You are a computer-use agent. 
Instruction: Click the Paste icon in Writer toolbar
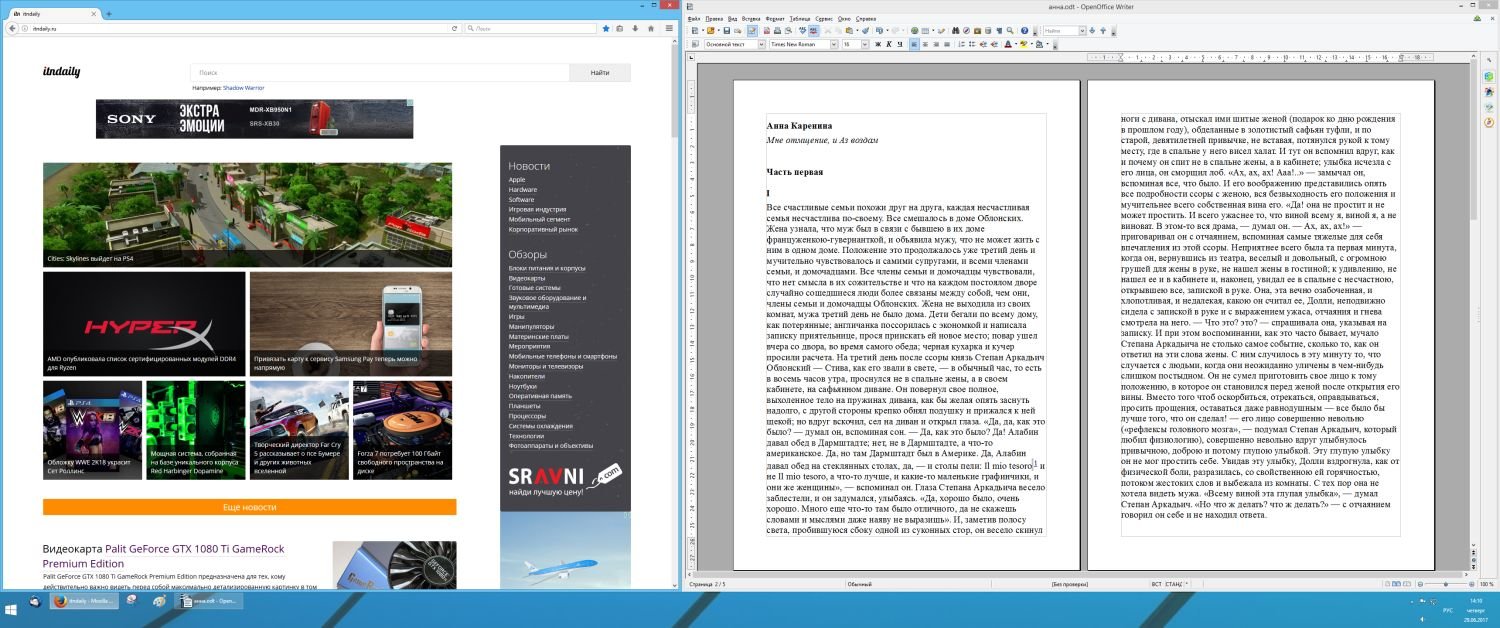tap(849, 31)
